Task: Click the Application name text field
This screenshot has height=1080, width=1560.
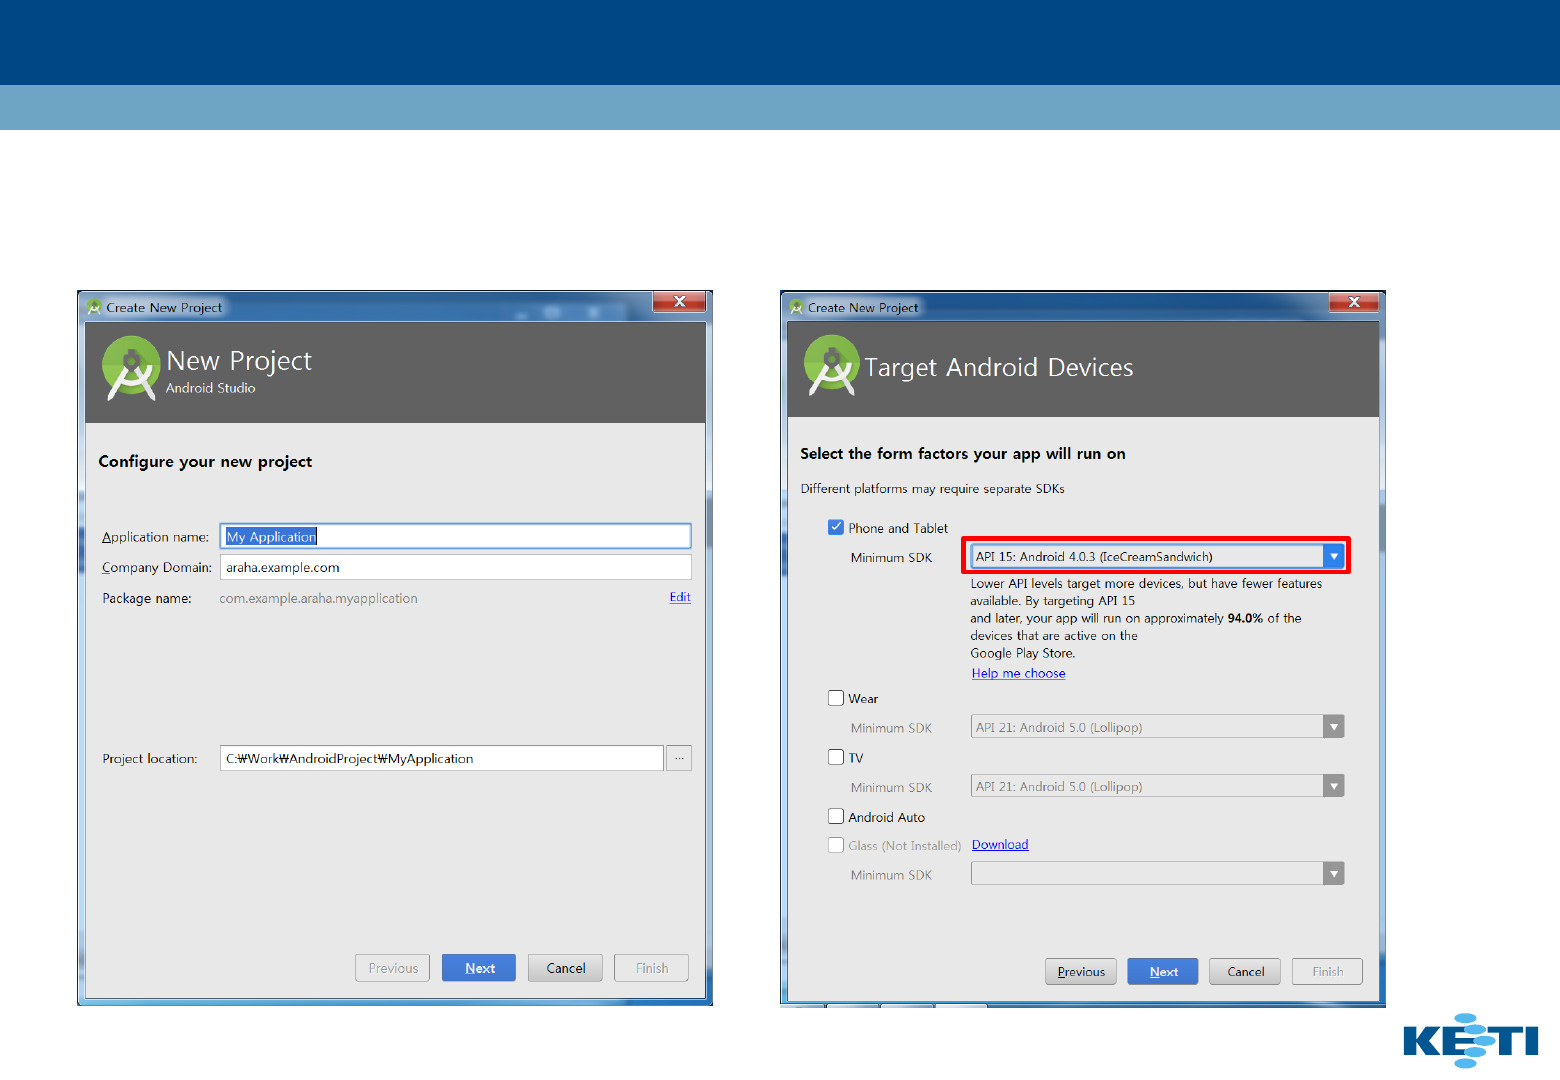Action: coord(455,536)
